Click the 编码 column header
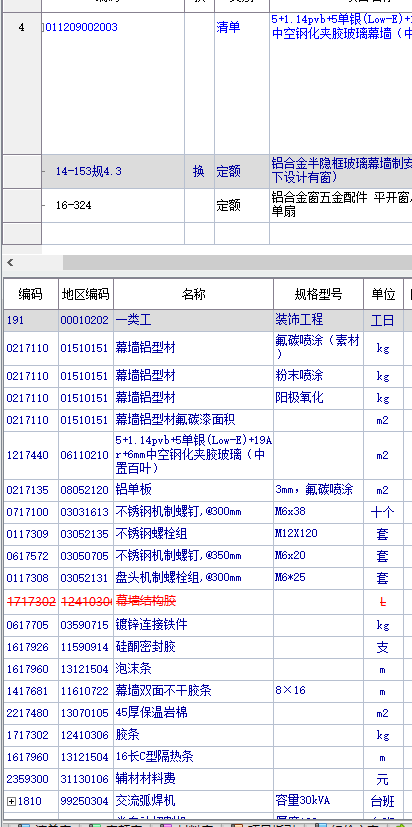This screenshot has width=412, height=827. [x=31, y=294]
